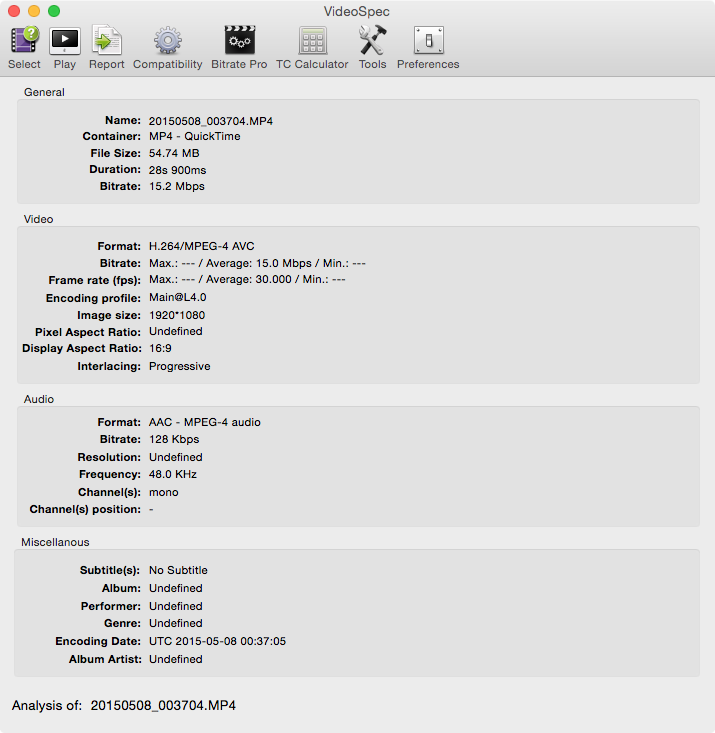Click the Miscellanous section heading

(x=55, y=542)
